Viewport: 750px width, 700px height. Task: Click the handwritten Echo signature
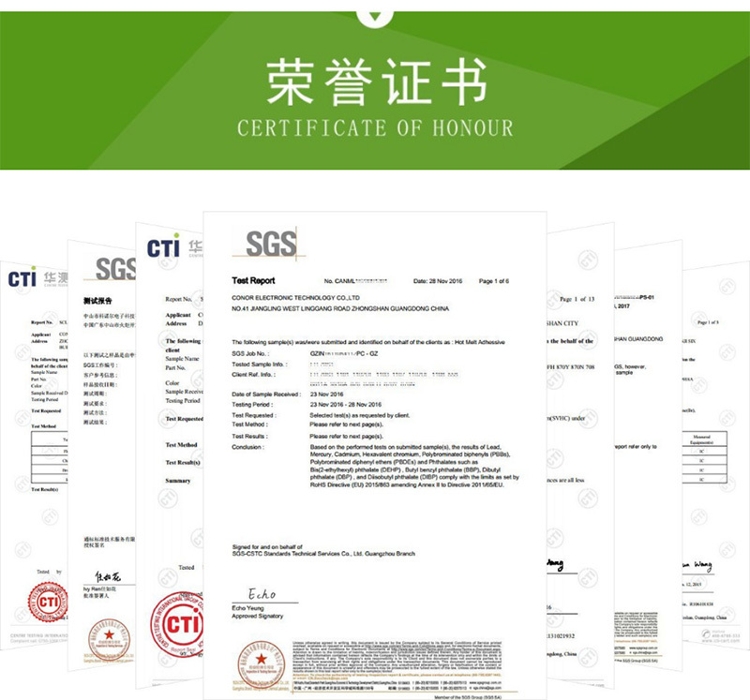tap(262, 594)
